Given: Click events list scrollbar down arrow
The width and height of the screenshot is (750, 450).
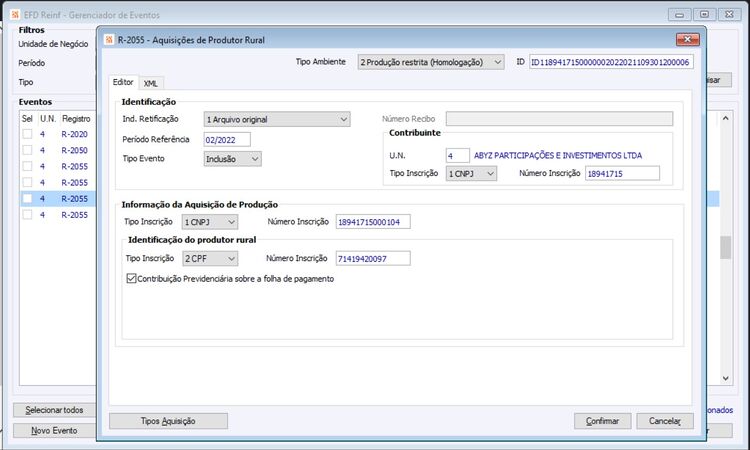Looking at the screenshot, I should [x=726, y=378].
